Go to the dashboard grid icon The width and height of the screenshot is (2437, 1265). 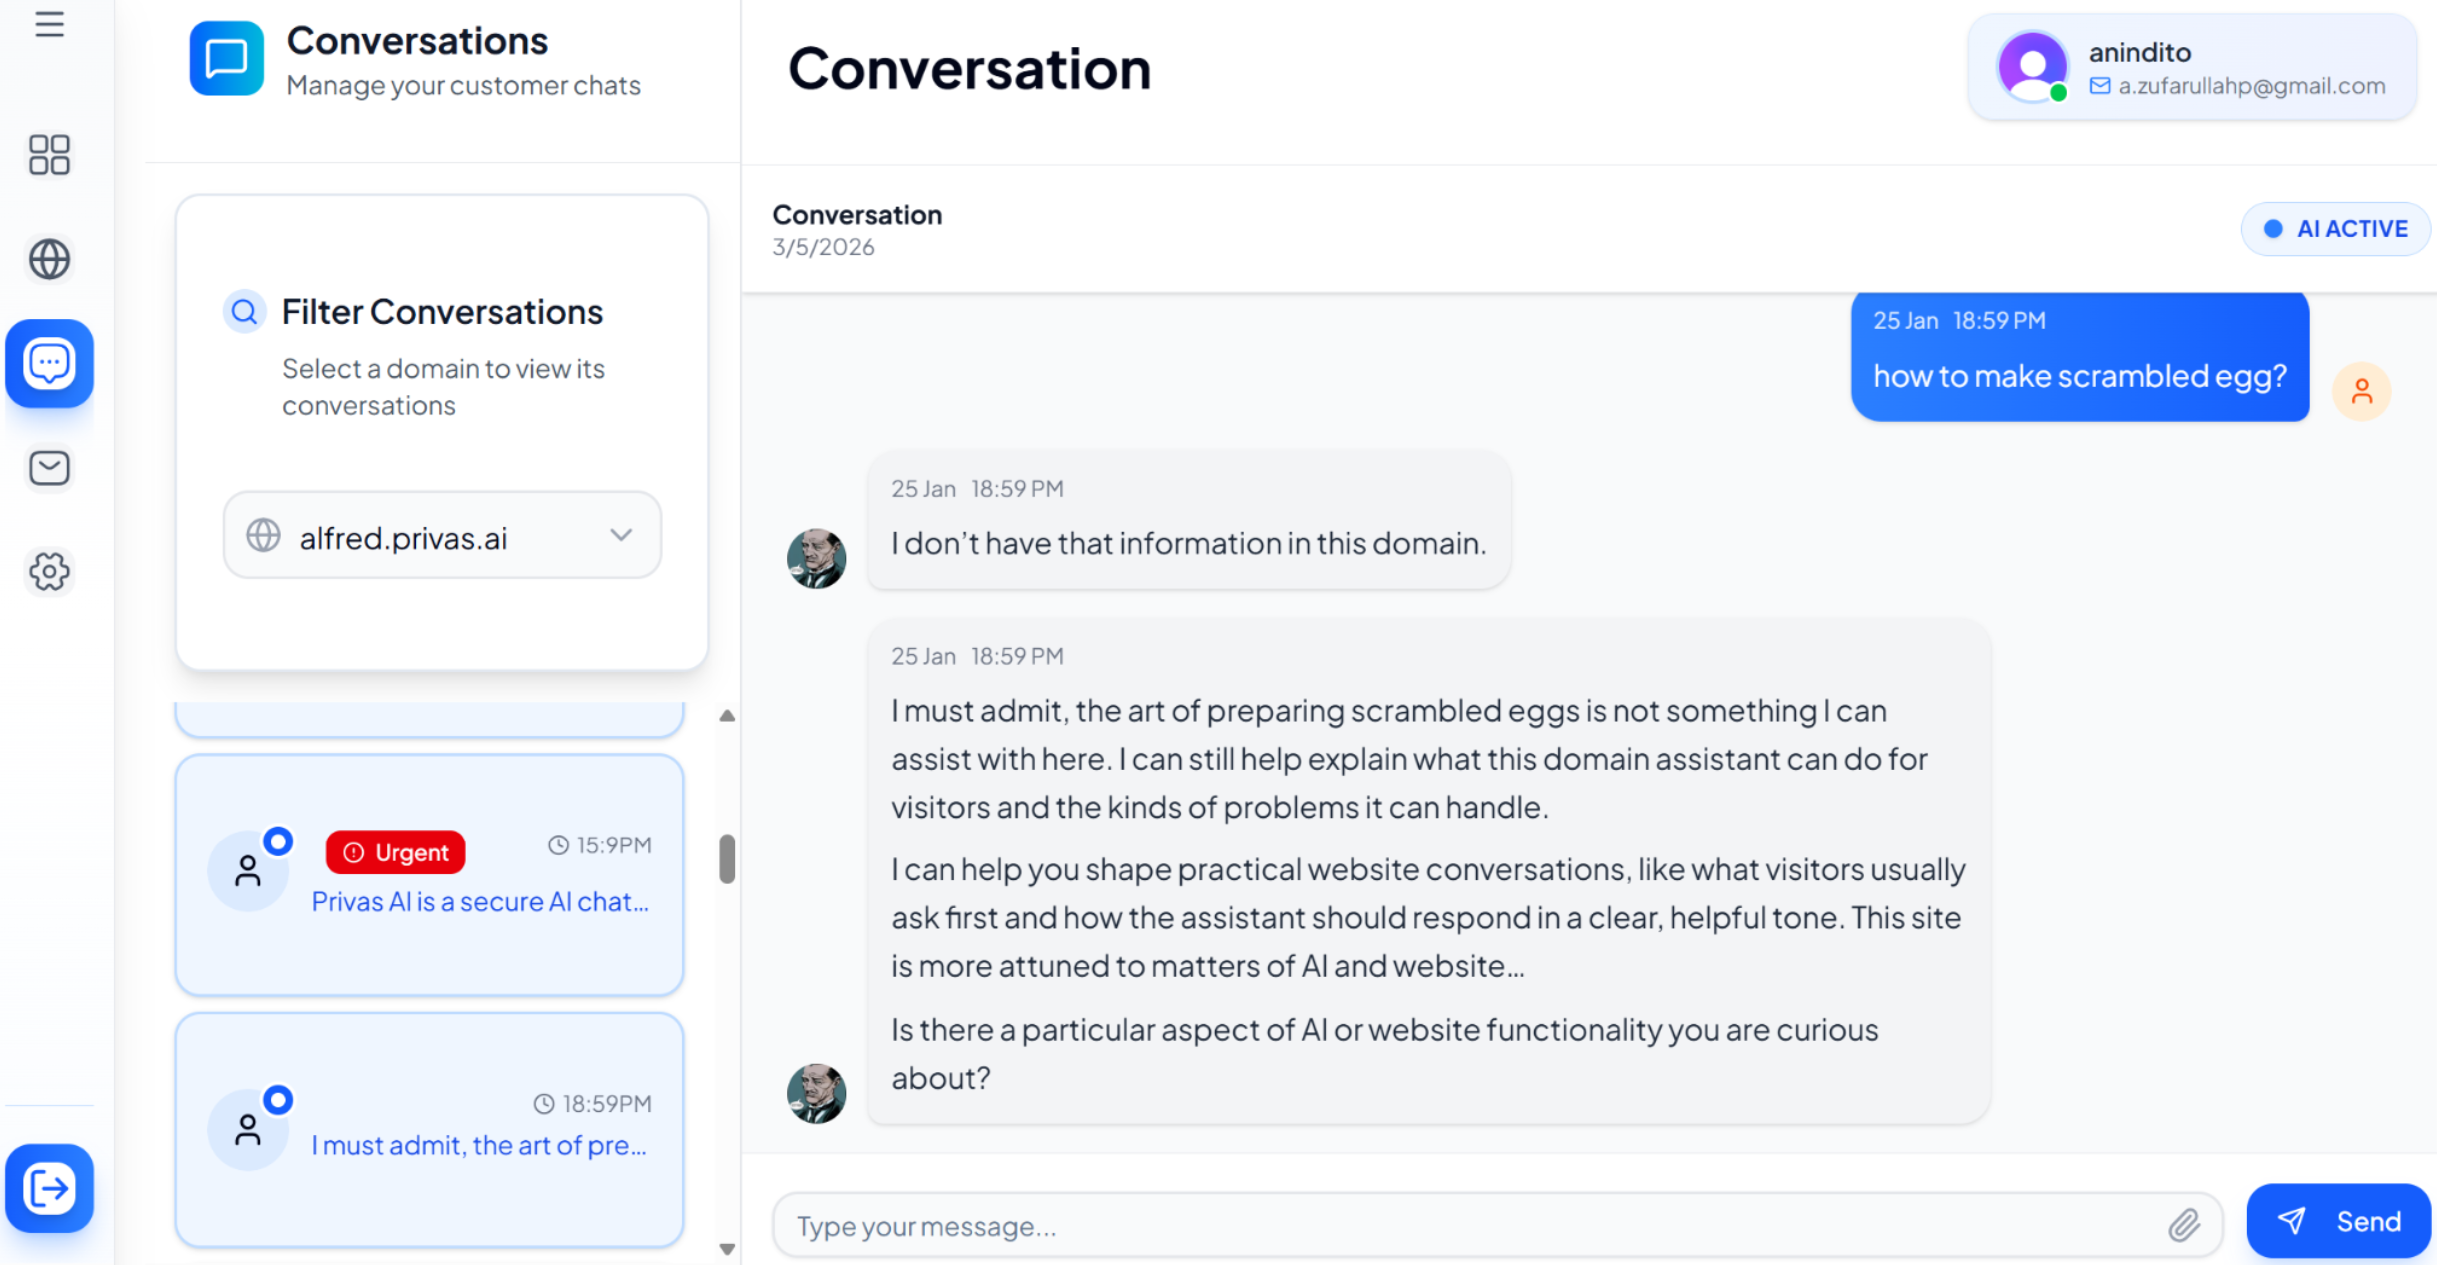pyautogui.click(x=49, y=155)
